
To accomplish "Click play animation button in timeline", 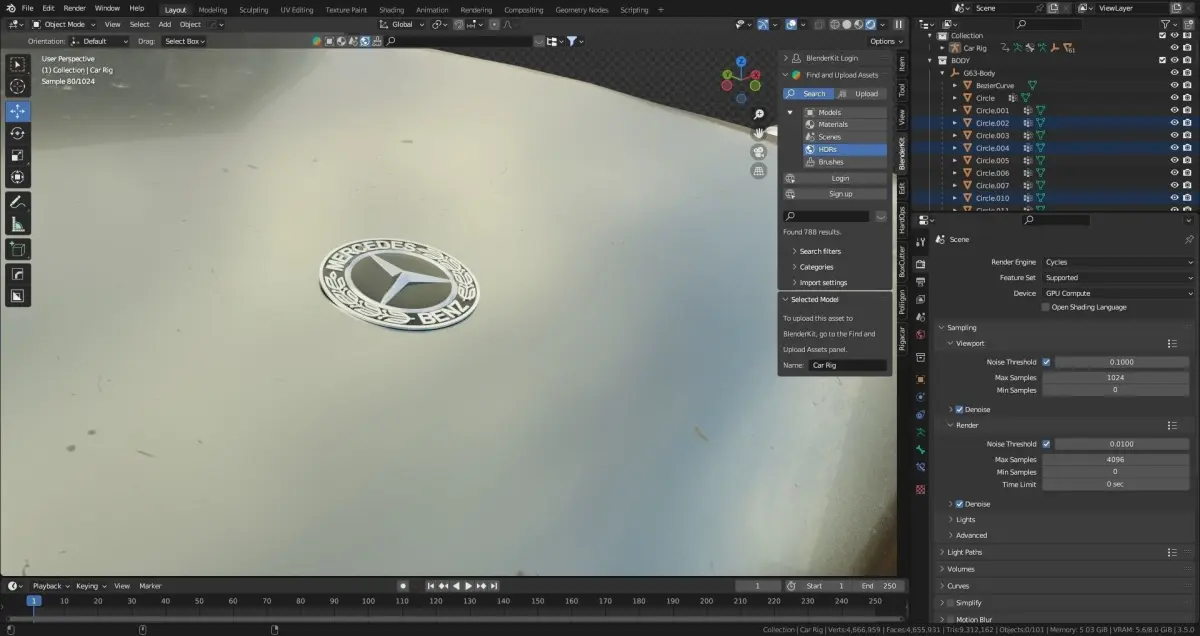I will [x=467, y=586].
